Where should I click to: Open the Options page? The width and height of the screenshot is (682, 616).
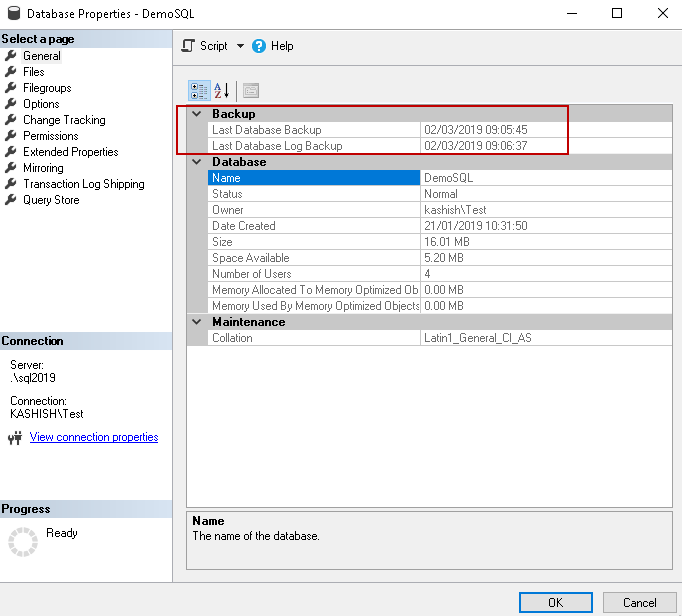(x=41, y=104)
